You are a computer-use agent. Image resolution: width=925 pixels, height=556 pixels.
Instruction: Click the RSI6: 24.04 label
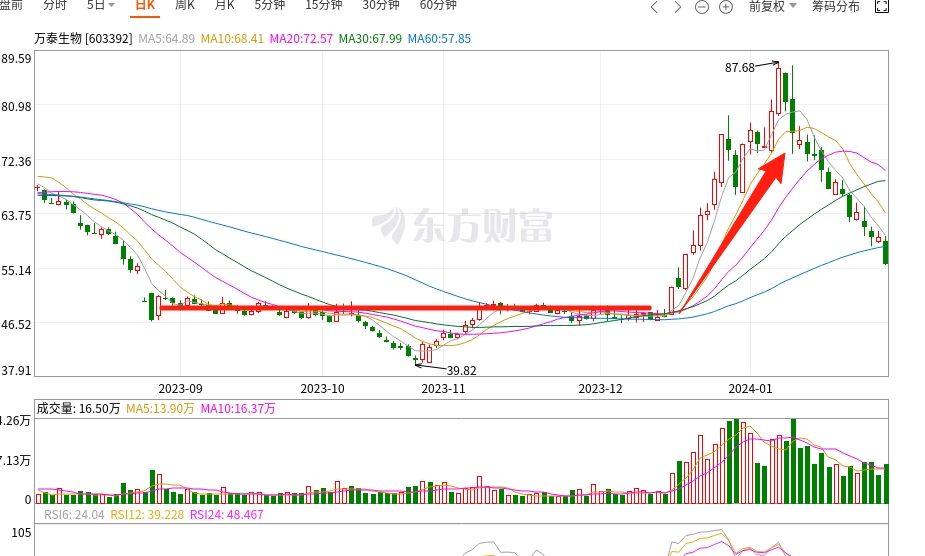74,515
